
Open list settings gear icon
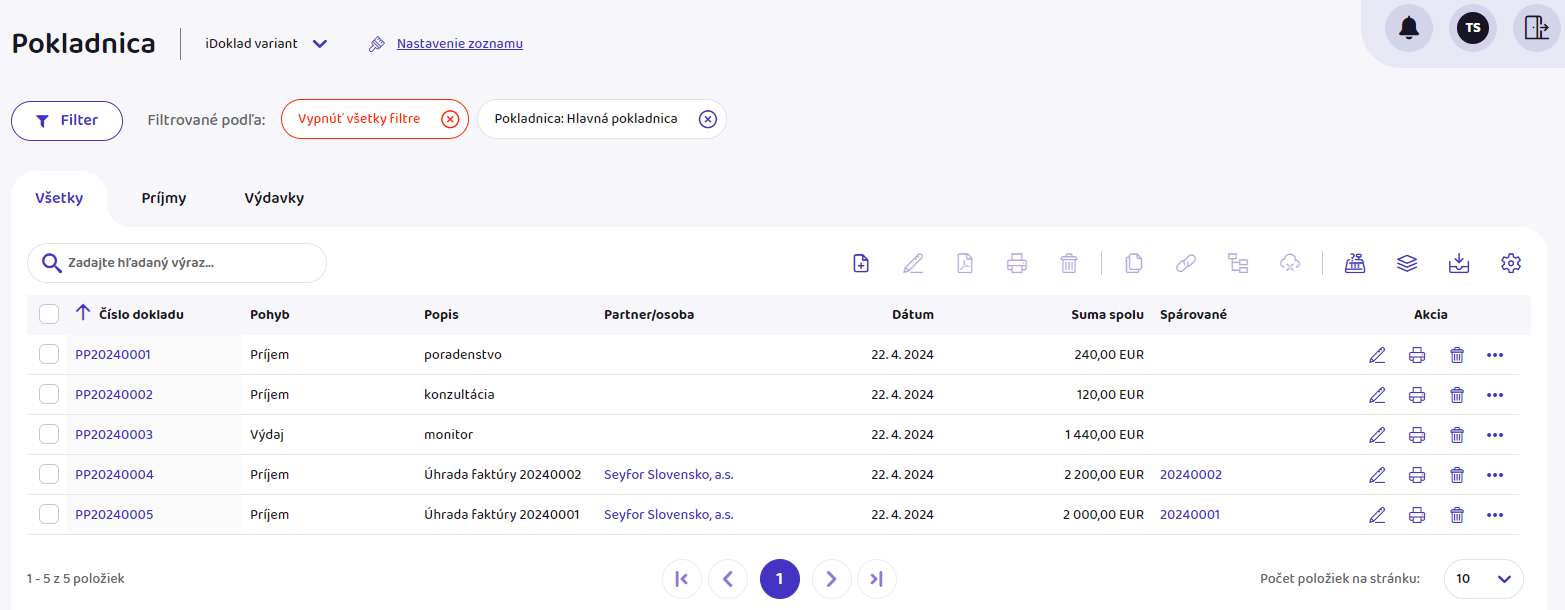click(1511, 263)
